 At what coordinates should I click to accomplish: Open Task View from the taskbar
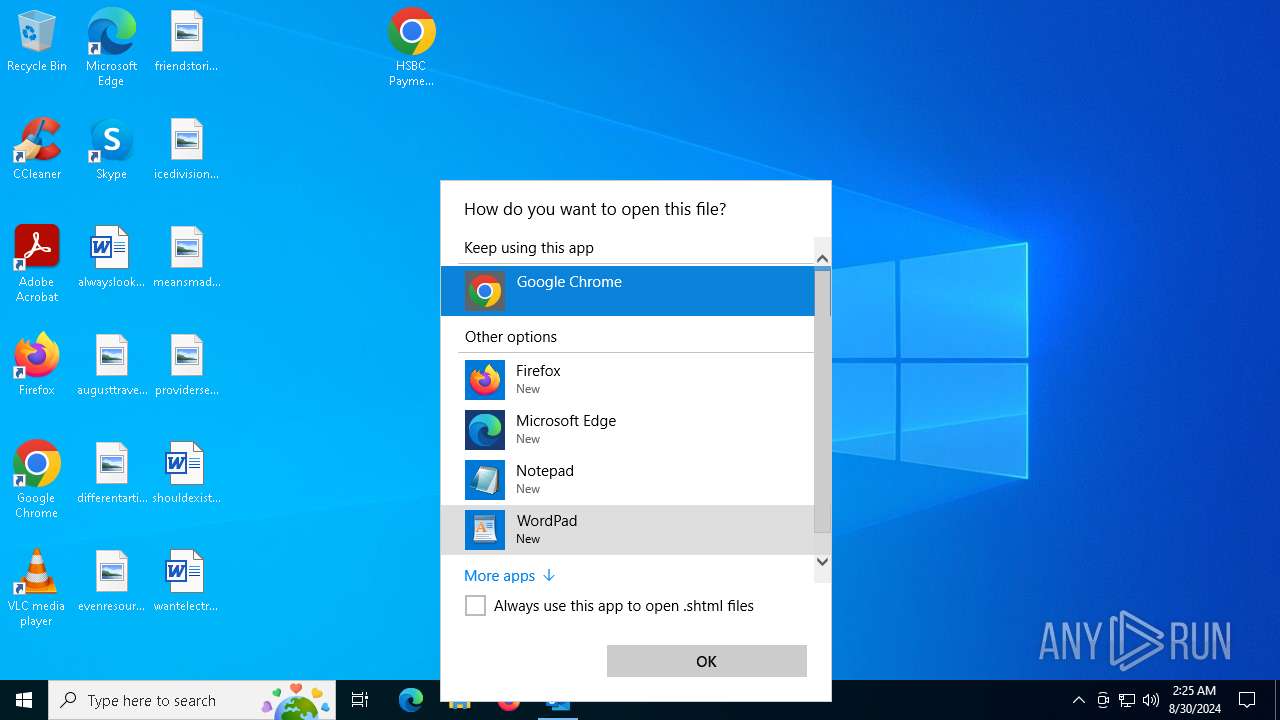[x=360, y=700]
